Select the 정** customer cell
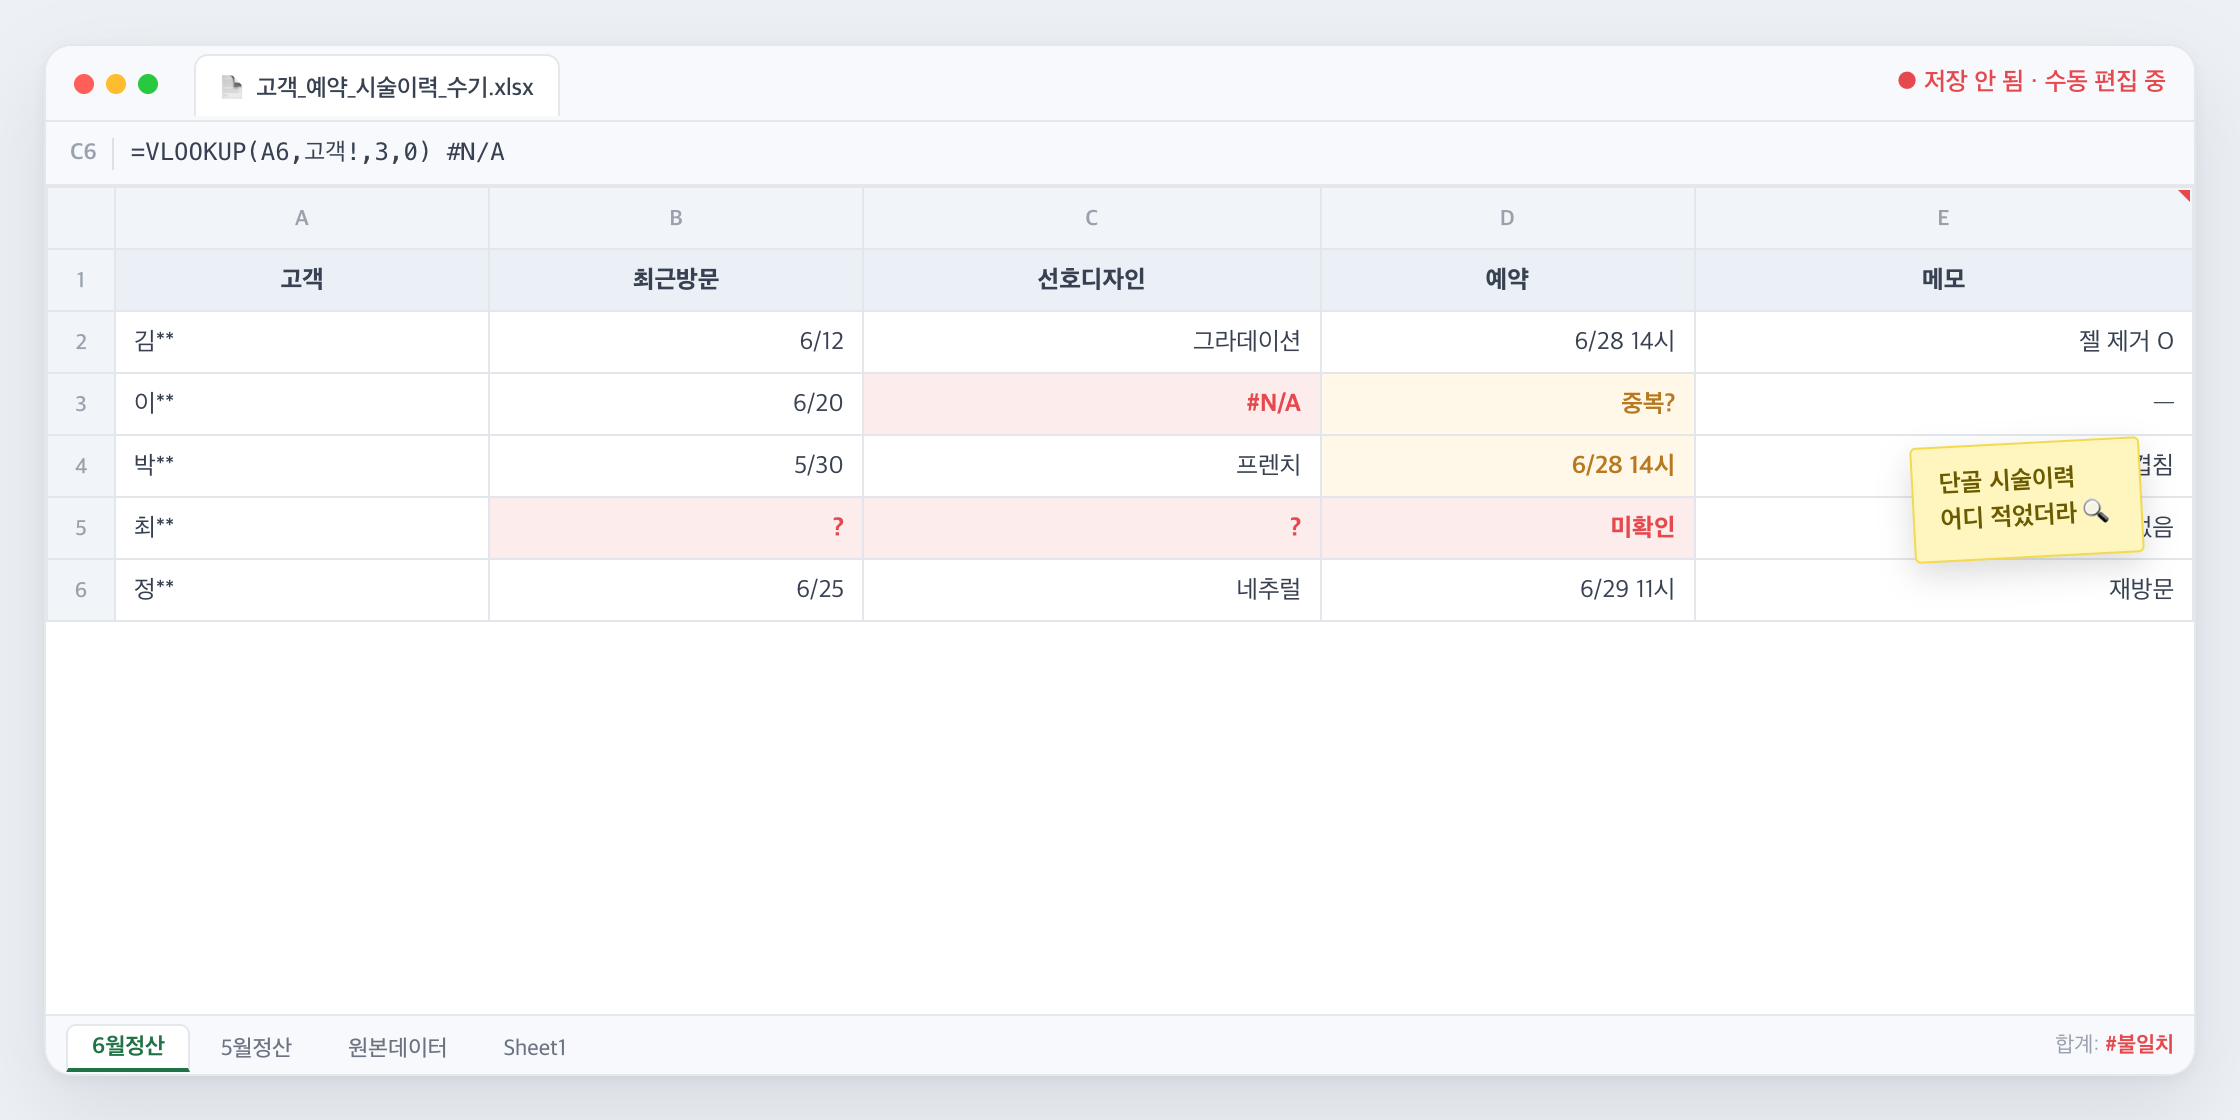This screenshot has width=2240, height=1120. (x=302, y=590)
